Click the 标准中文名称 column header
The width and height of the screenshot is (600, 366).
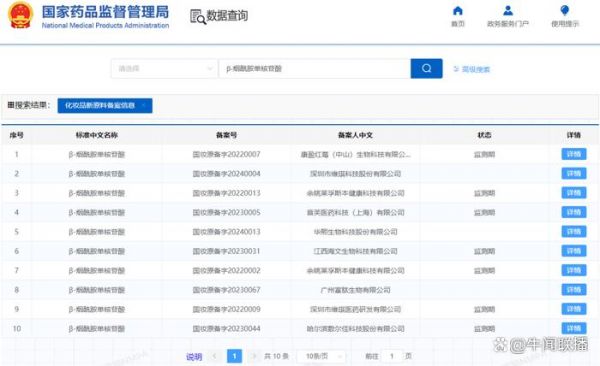[97, 135]
